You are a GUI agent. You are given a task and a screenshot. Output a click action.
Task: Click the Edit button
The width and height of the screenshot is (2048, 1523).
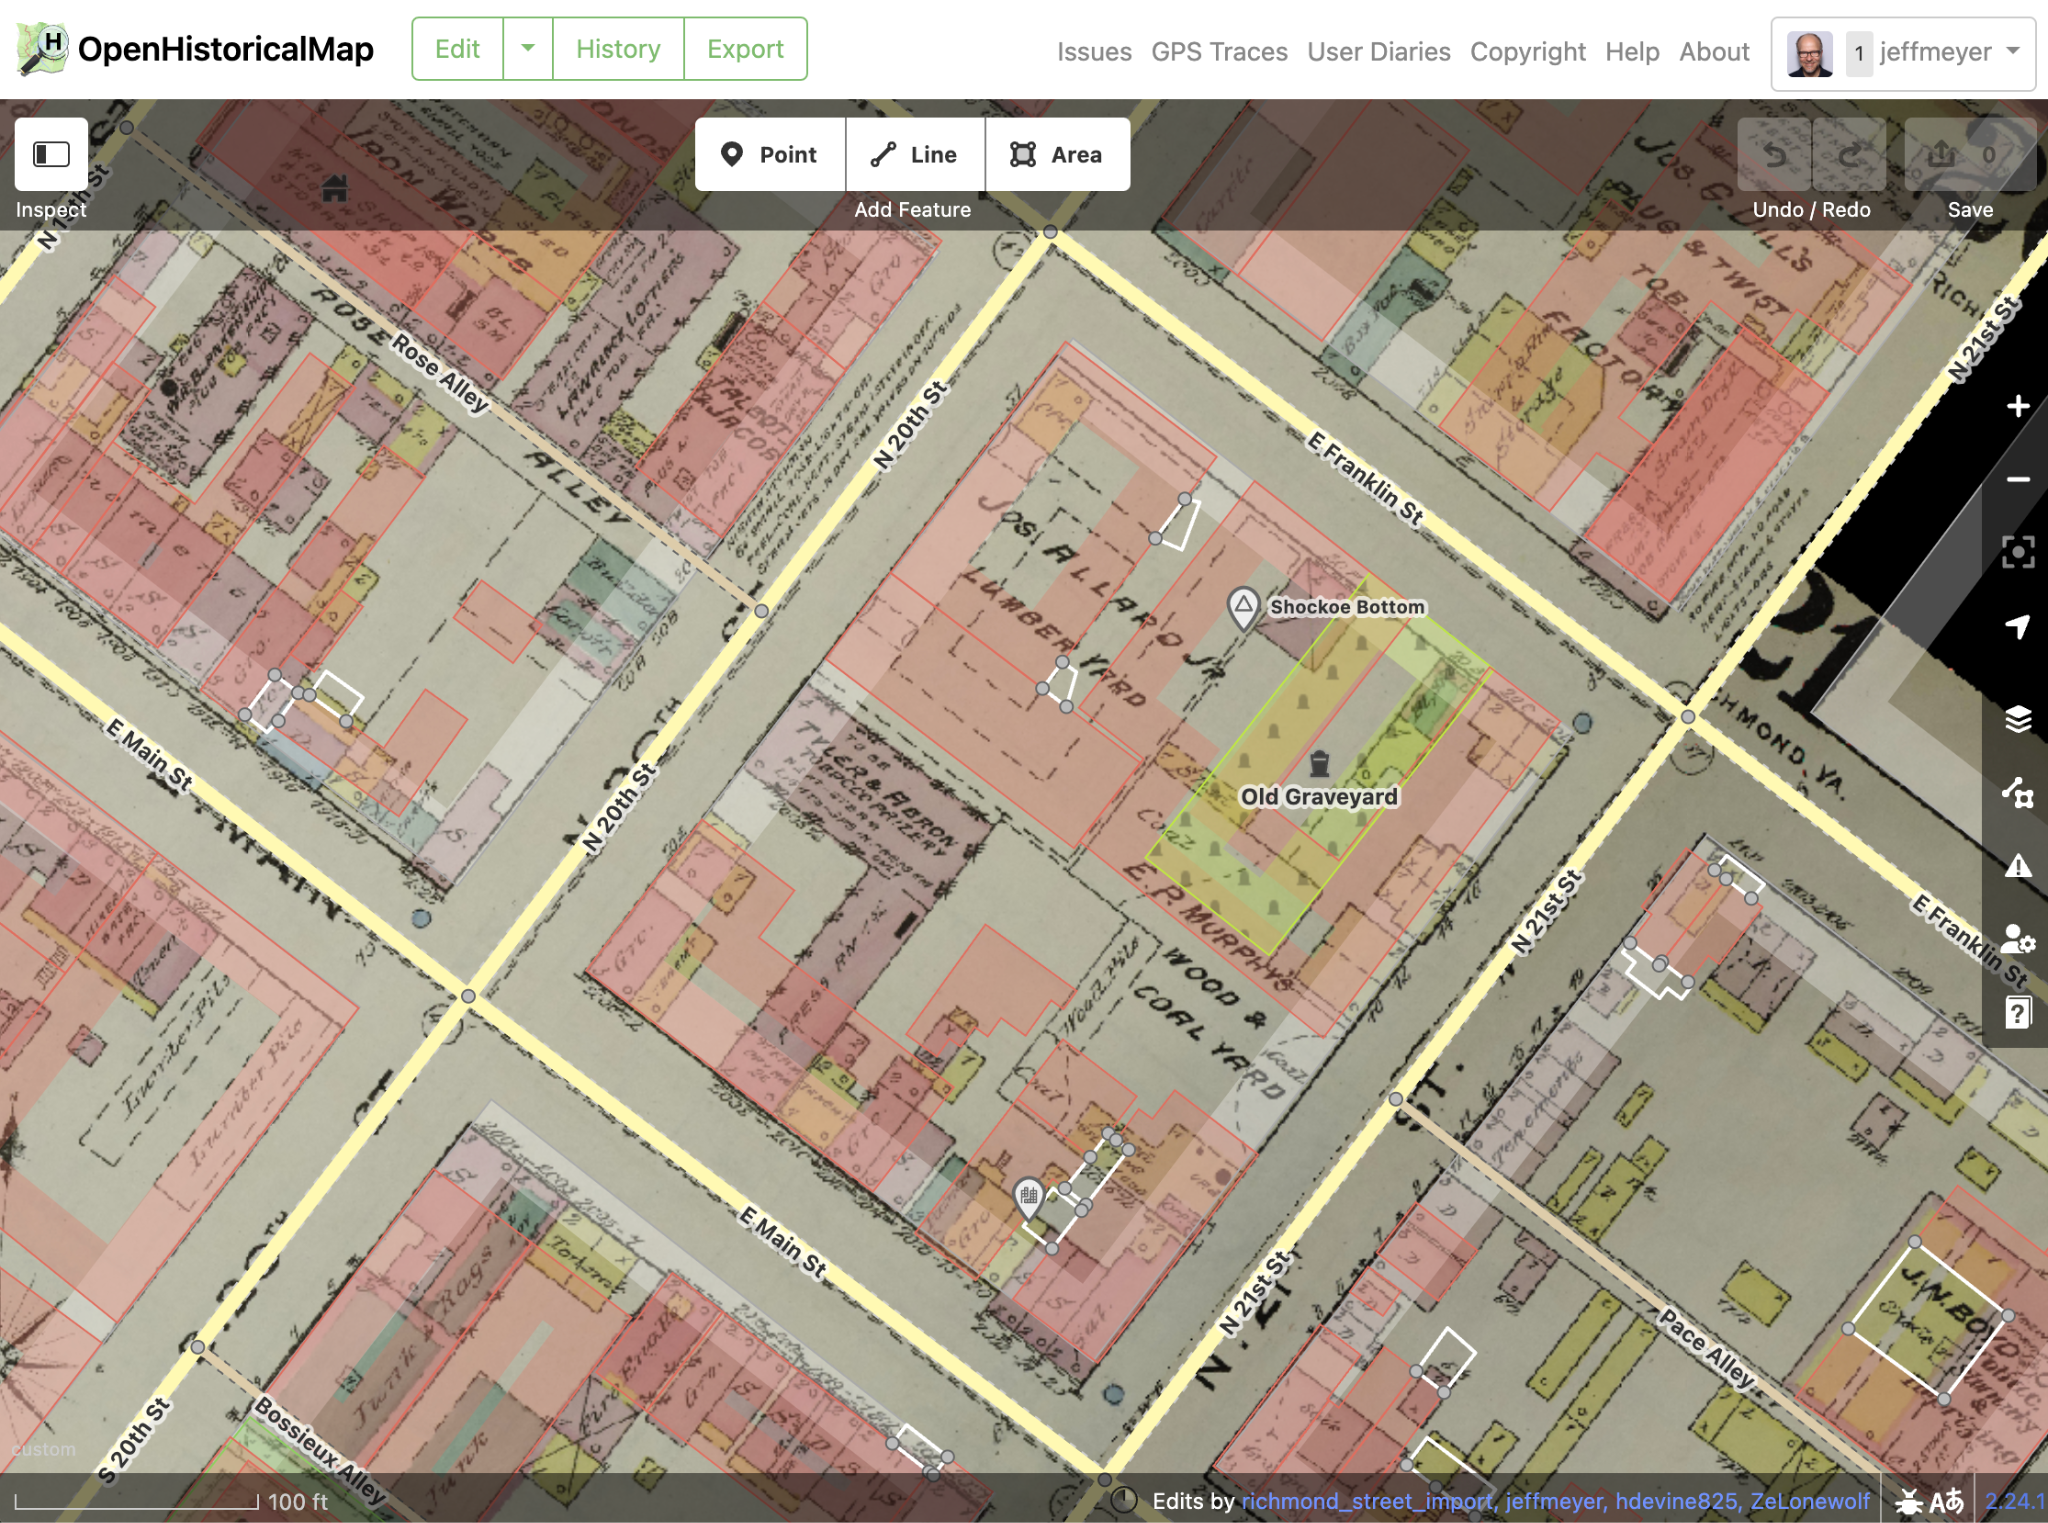[457, 49]
